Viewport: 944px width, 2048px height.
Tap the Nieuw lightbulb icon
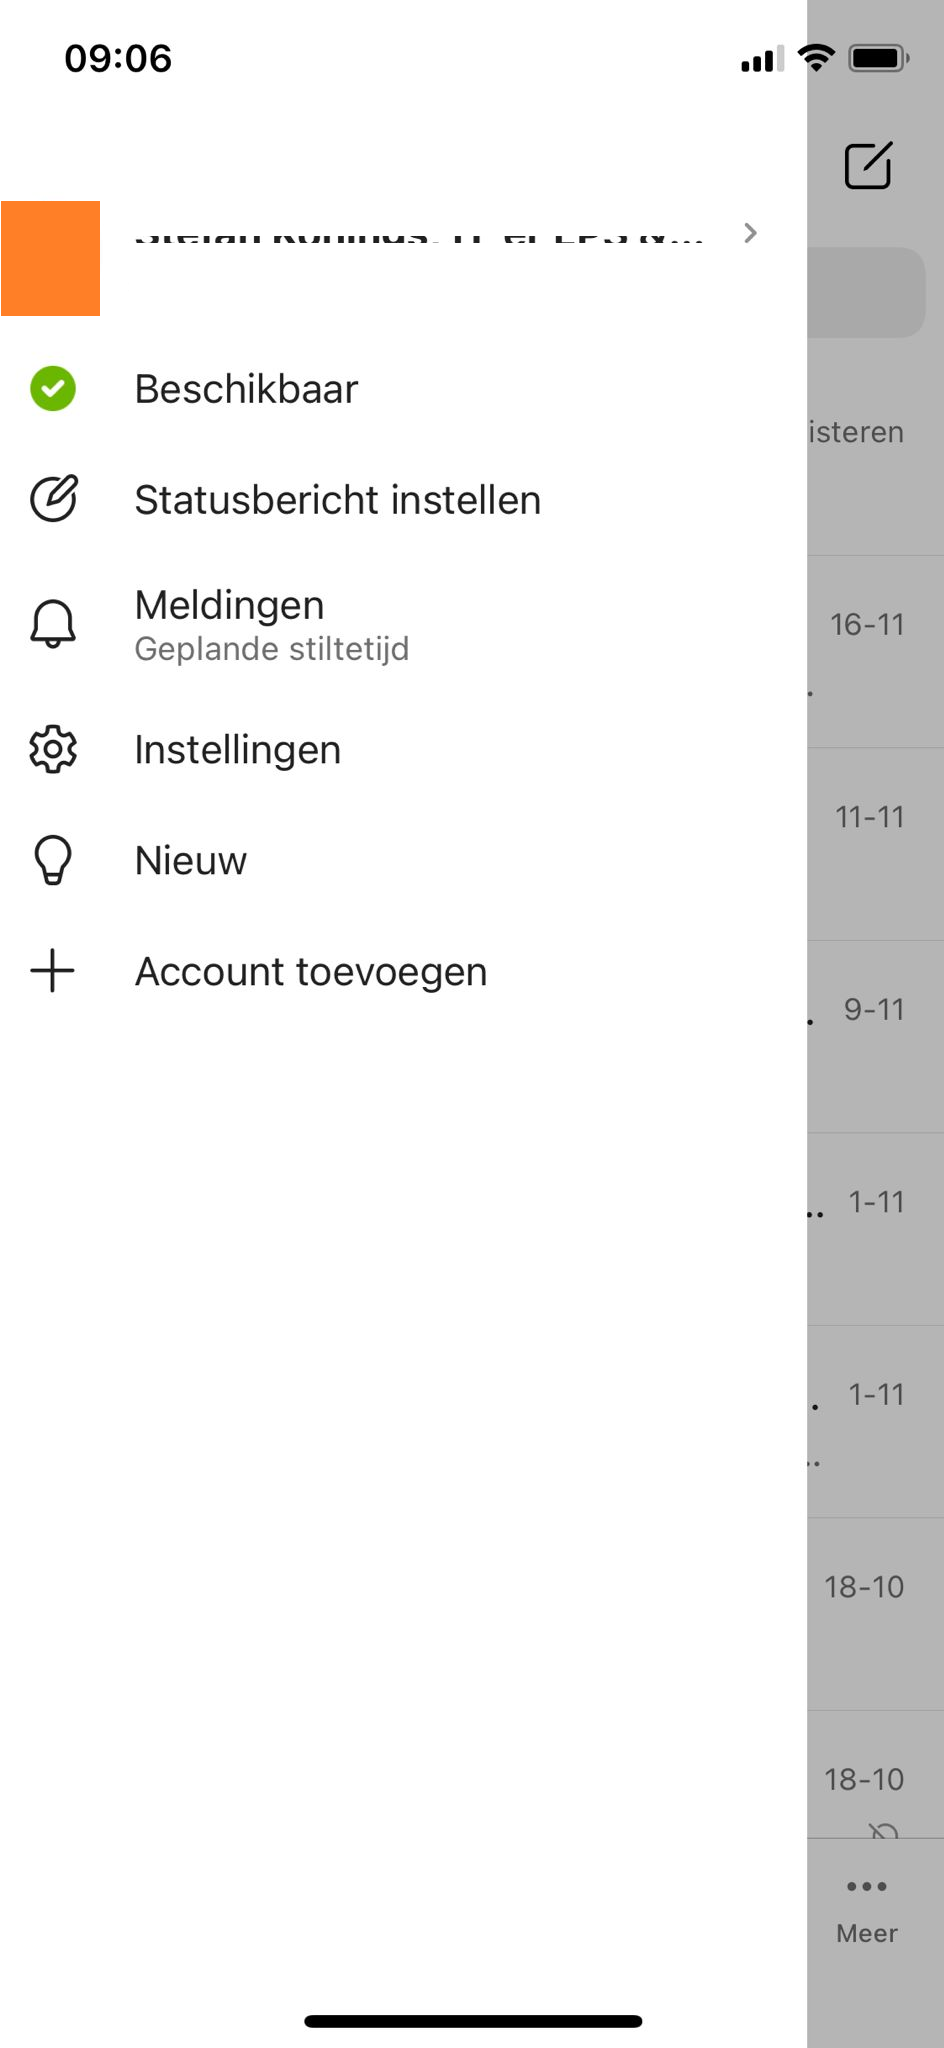click(x=53, y=860)
